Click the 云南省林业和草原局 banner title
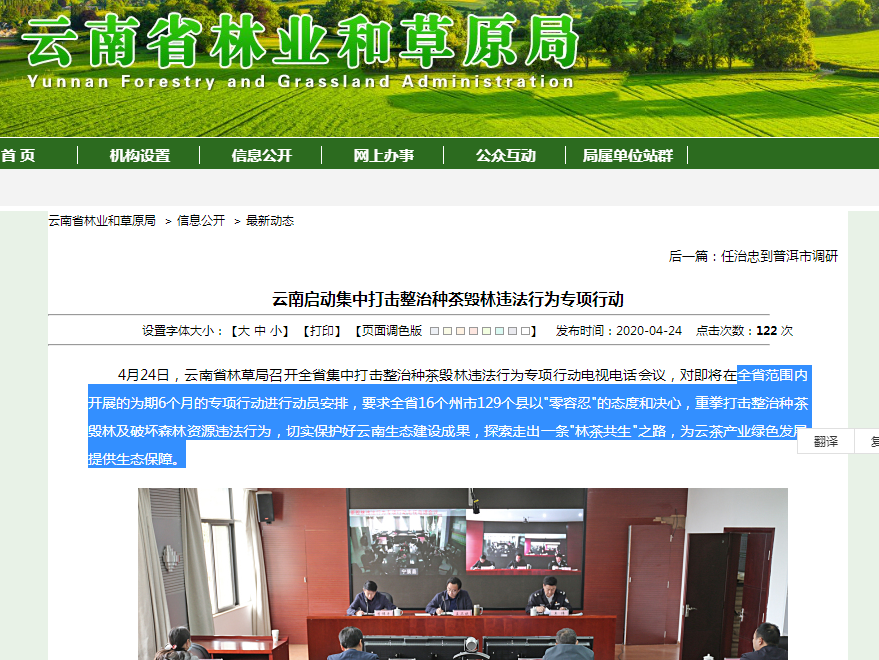The image size is (879, 660). tap(300, 41)
